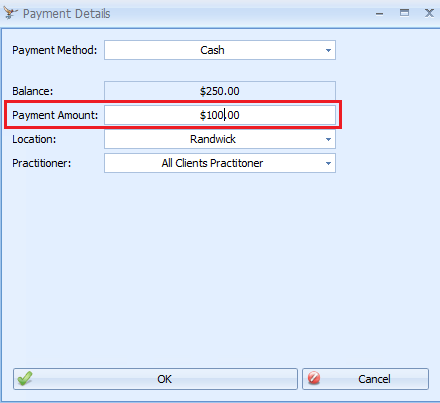
Task: Click the green checkmark icon on OK
Action: (x=25, y=379)
